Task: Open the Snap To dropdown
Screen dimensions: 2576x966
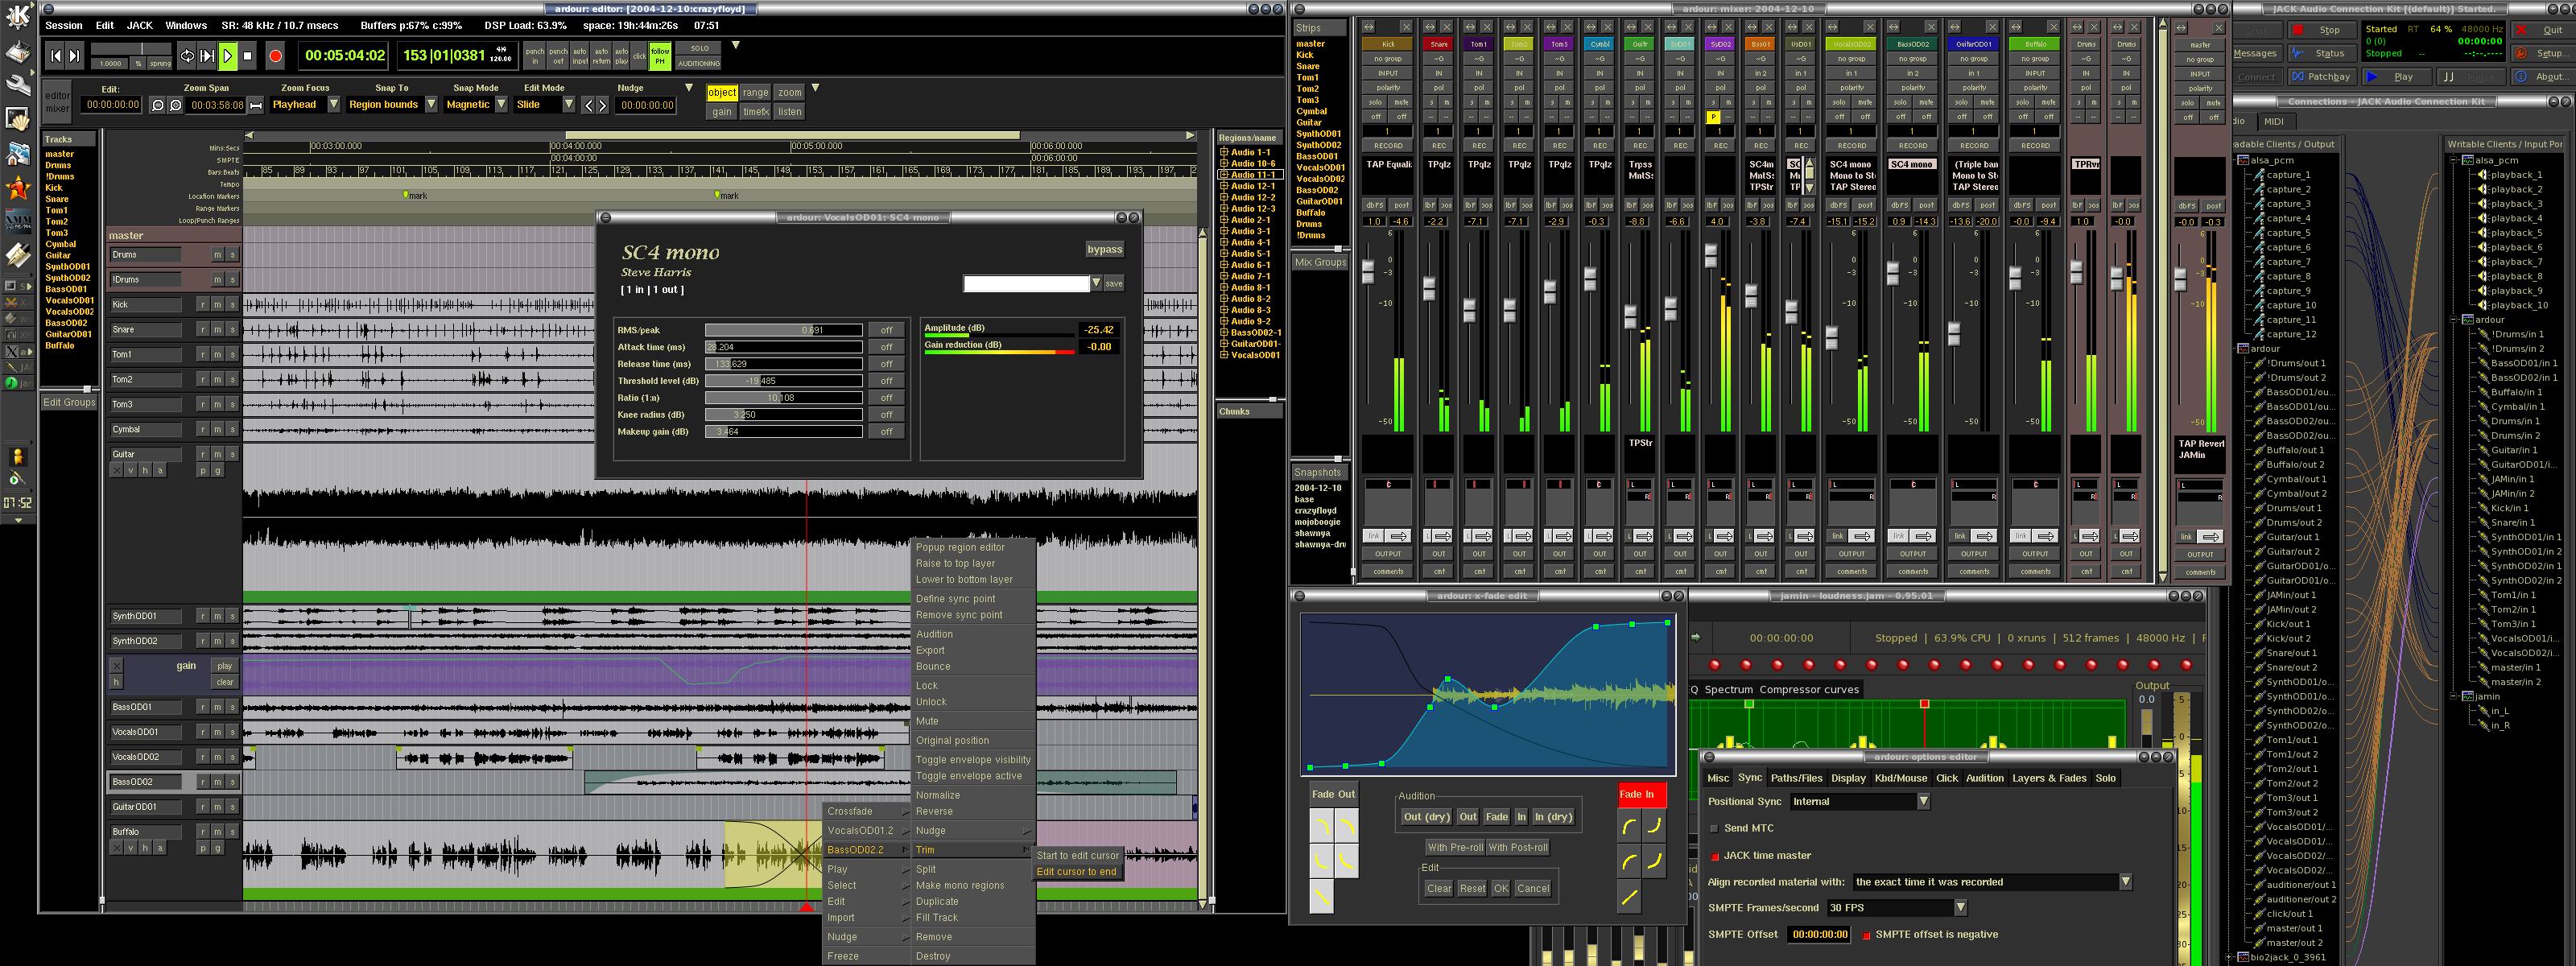Action: tap(431, 104)
